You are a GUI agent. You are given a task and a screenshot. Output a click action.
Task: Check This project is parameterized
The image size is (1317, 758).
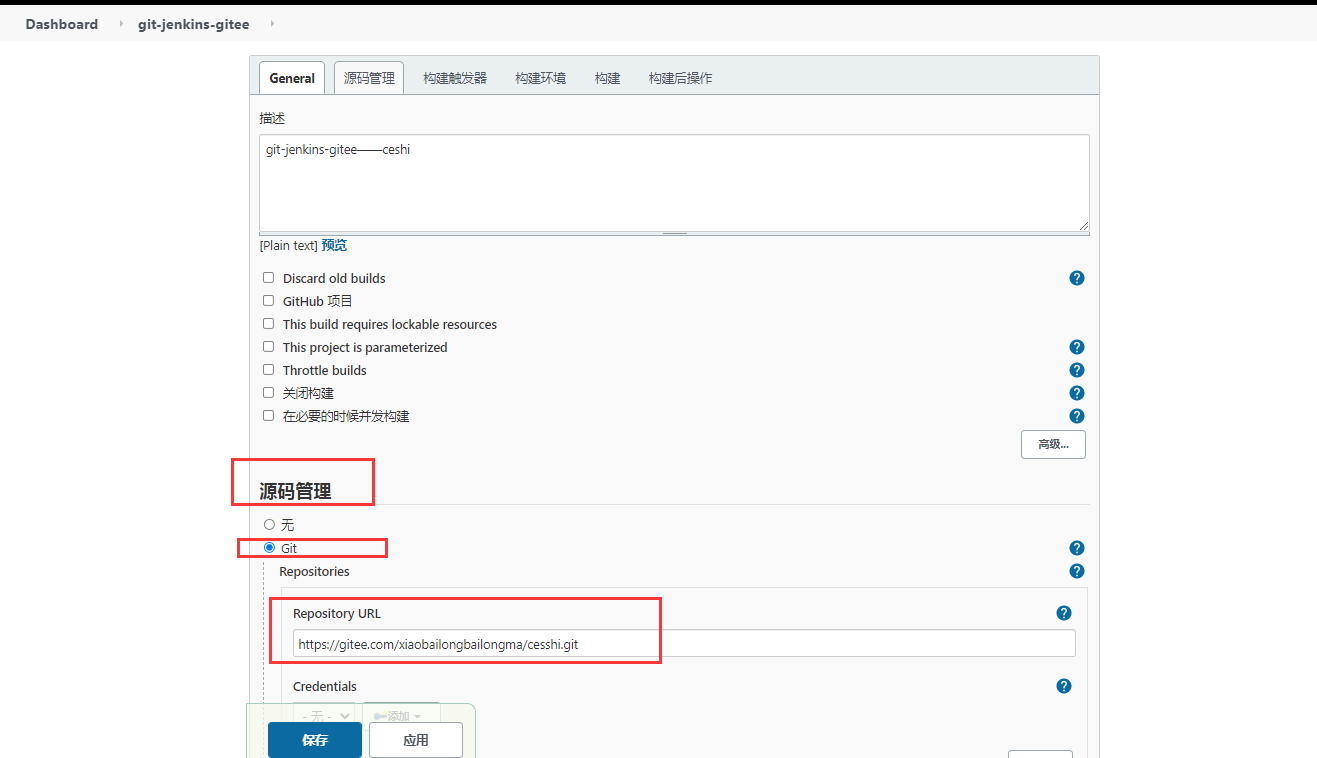point(268,347)
